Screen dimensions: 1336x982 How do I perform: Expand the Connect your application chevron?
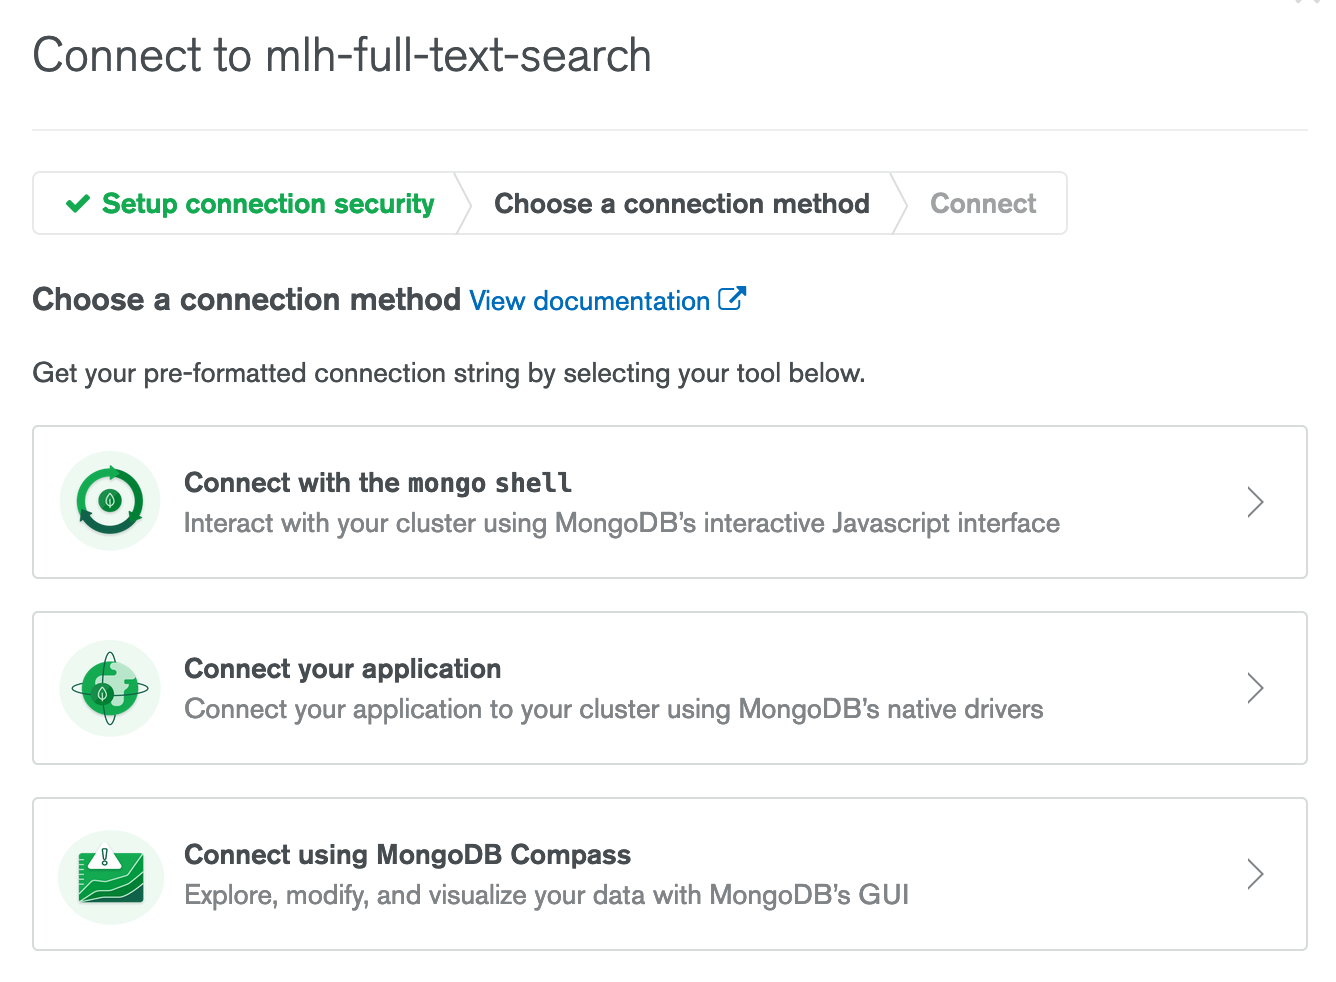click(x=1256, y=688)
